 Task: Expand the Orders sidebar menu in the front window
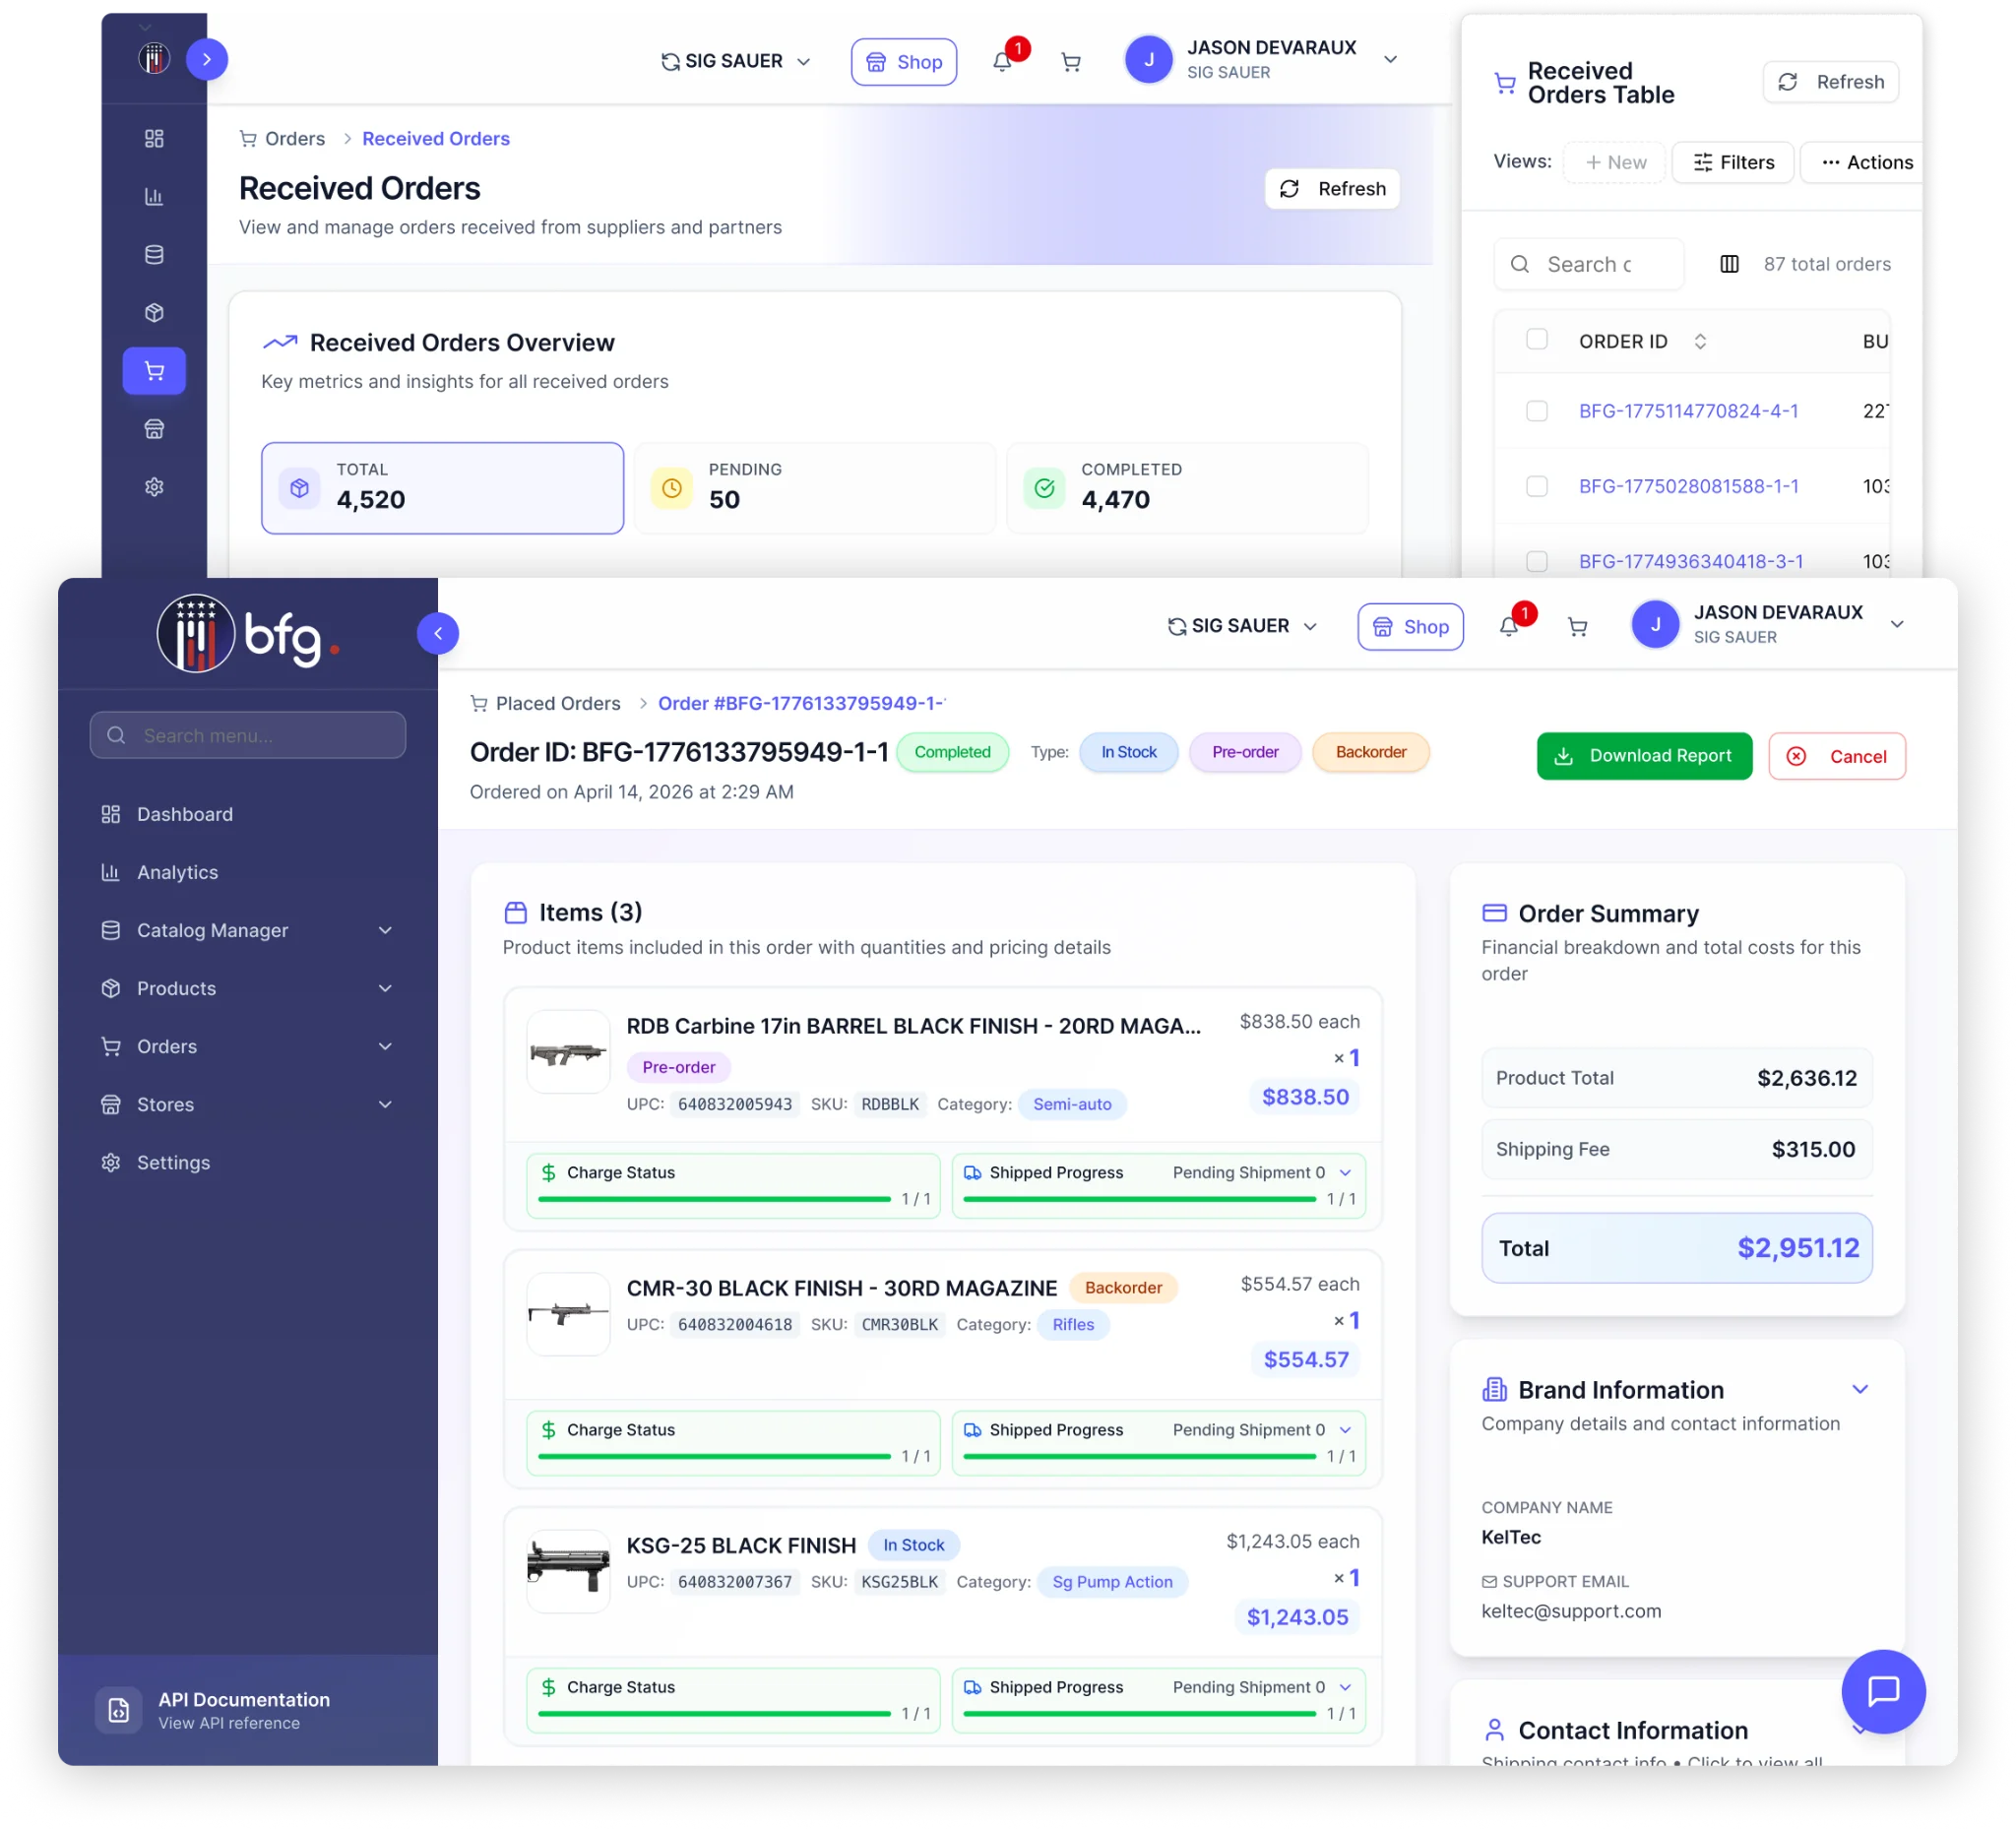coord(248,1046)
